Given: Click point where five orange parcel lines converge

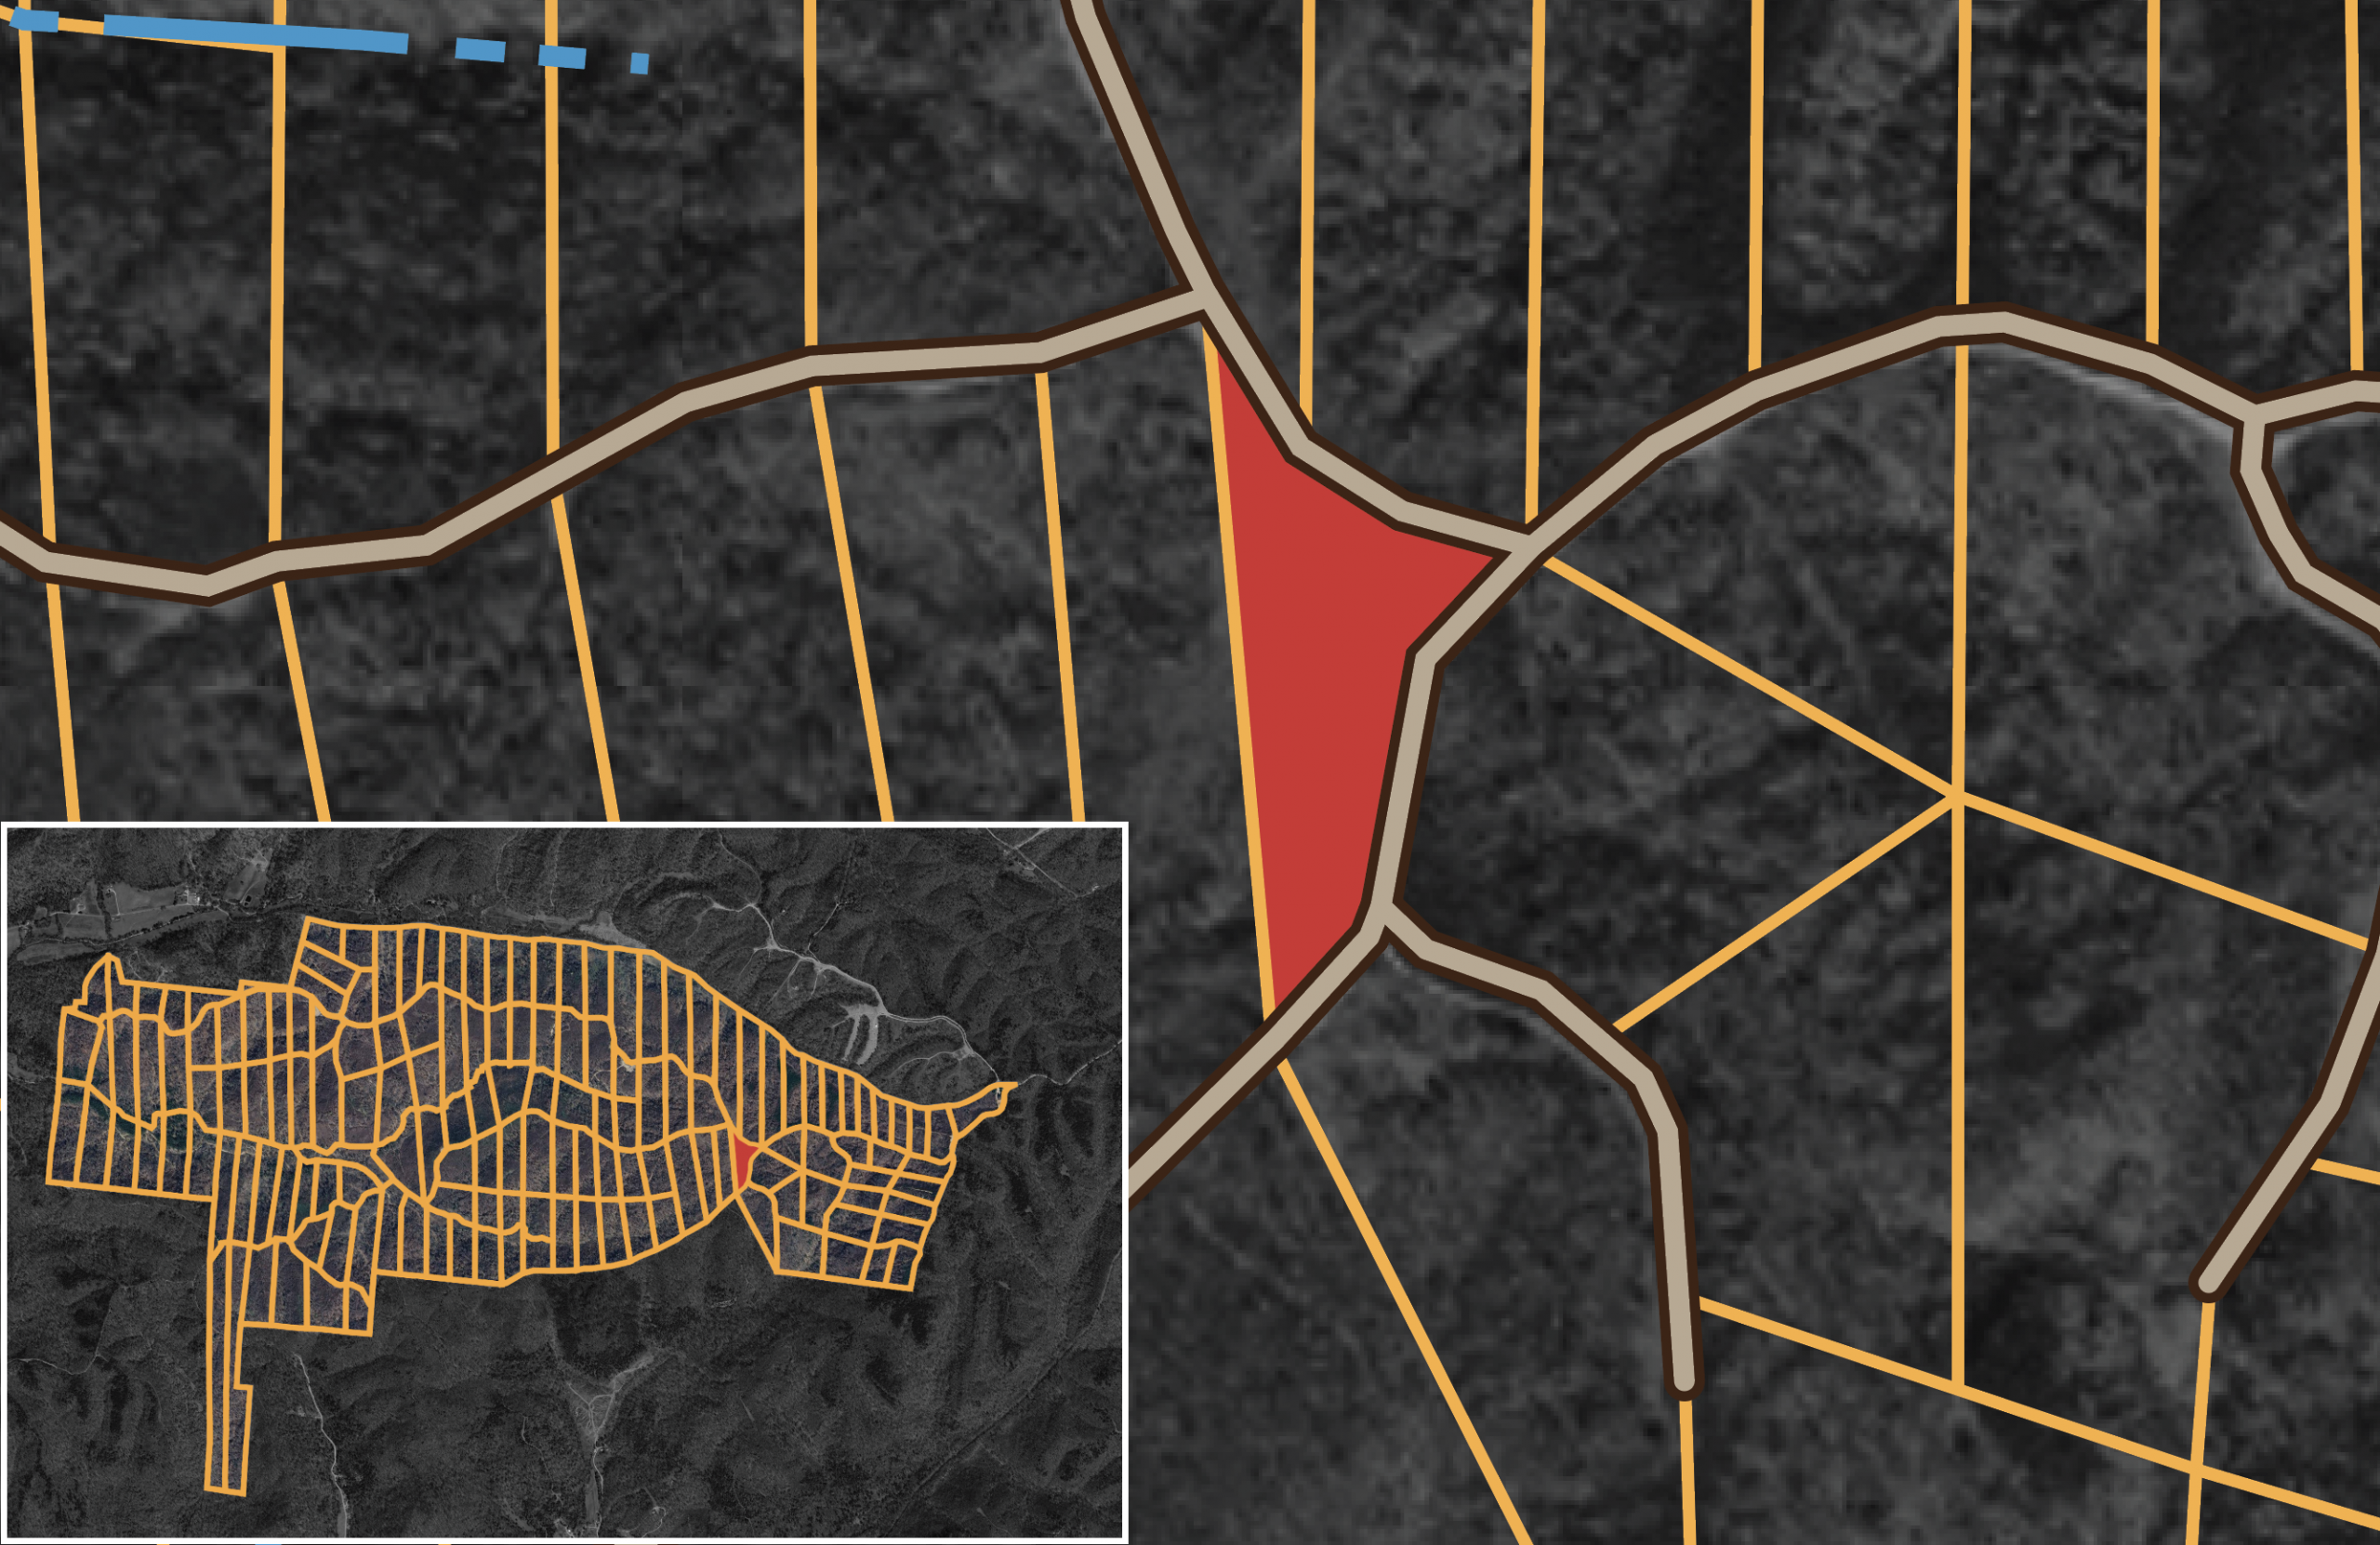Looking at the screenshot, I should point(1958,795).
